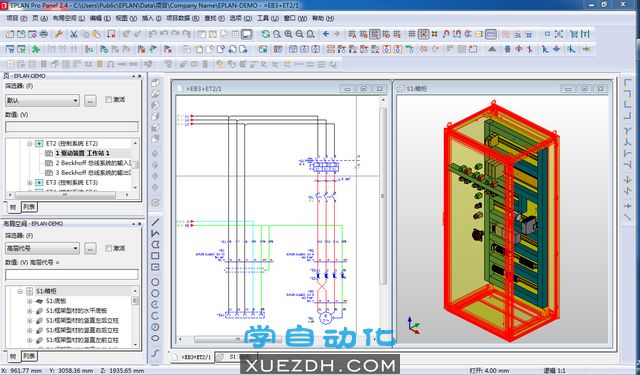Click the blue back arrow icon
The image size is (640, 375).
[326, 34]
